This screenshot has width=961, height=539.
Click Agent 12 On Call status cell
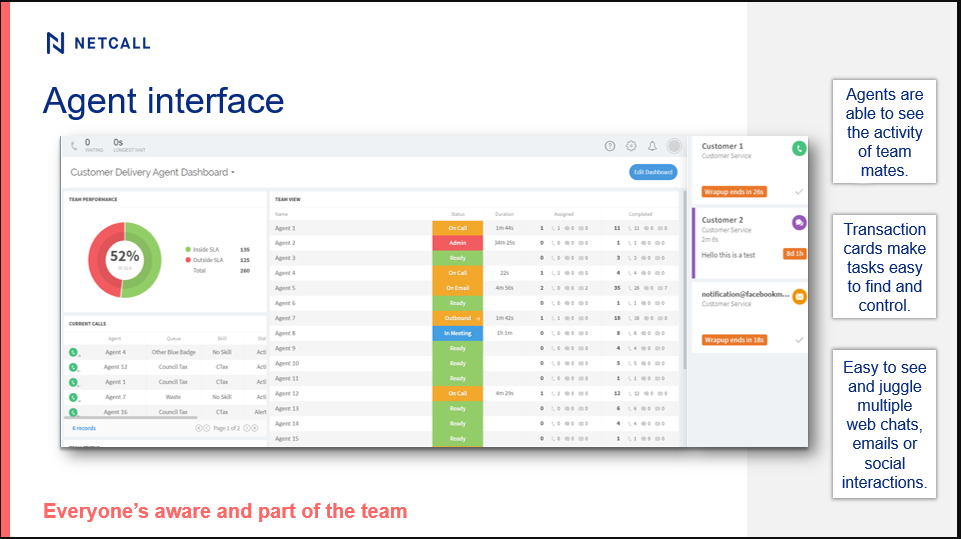coord(457,394)
